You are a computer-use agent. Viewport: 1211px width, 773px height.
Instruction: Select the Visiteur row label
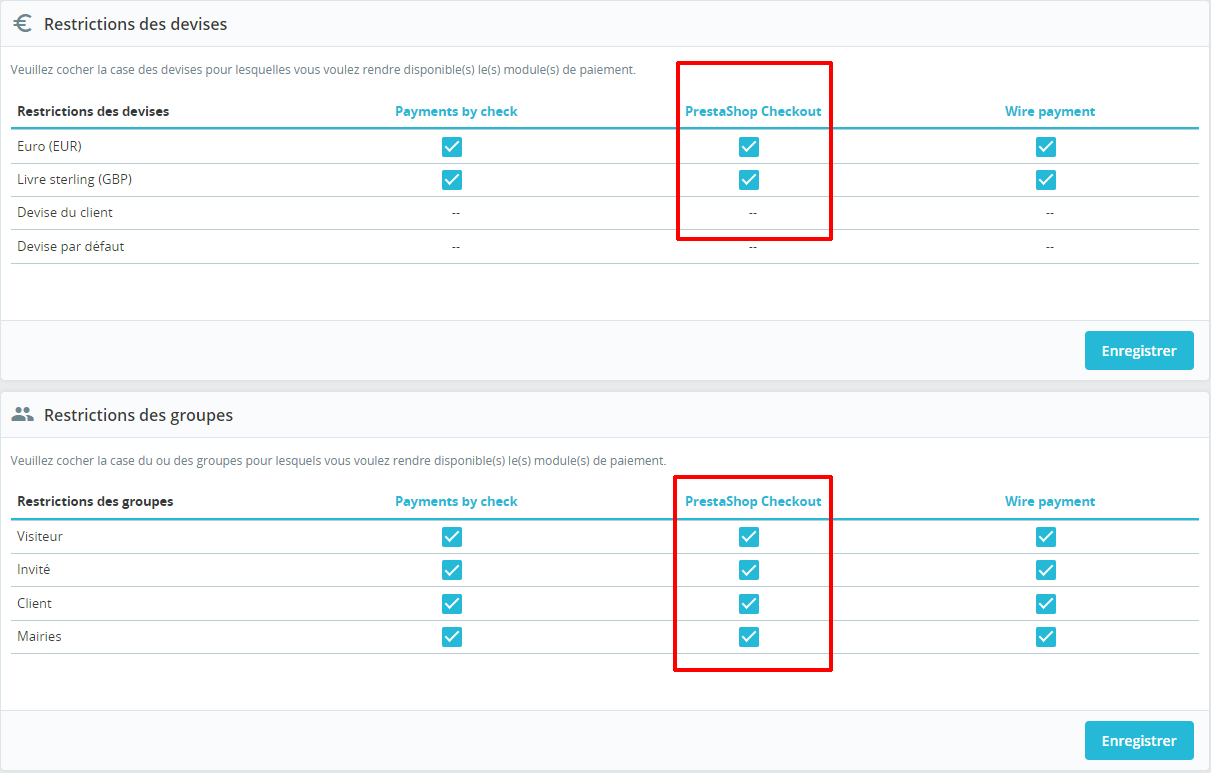(40, 537)
